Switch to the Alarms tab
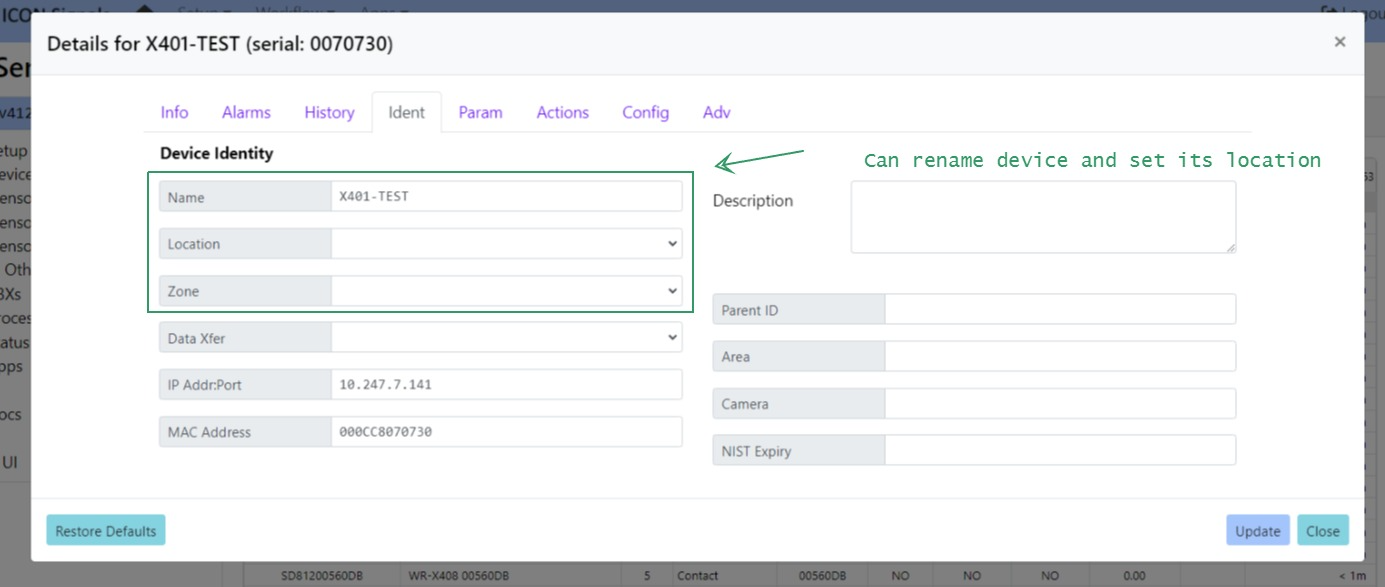 point(246,112)
